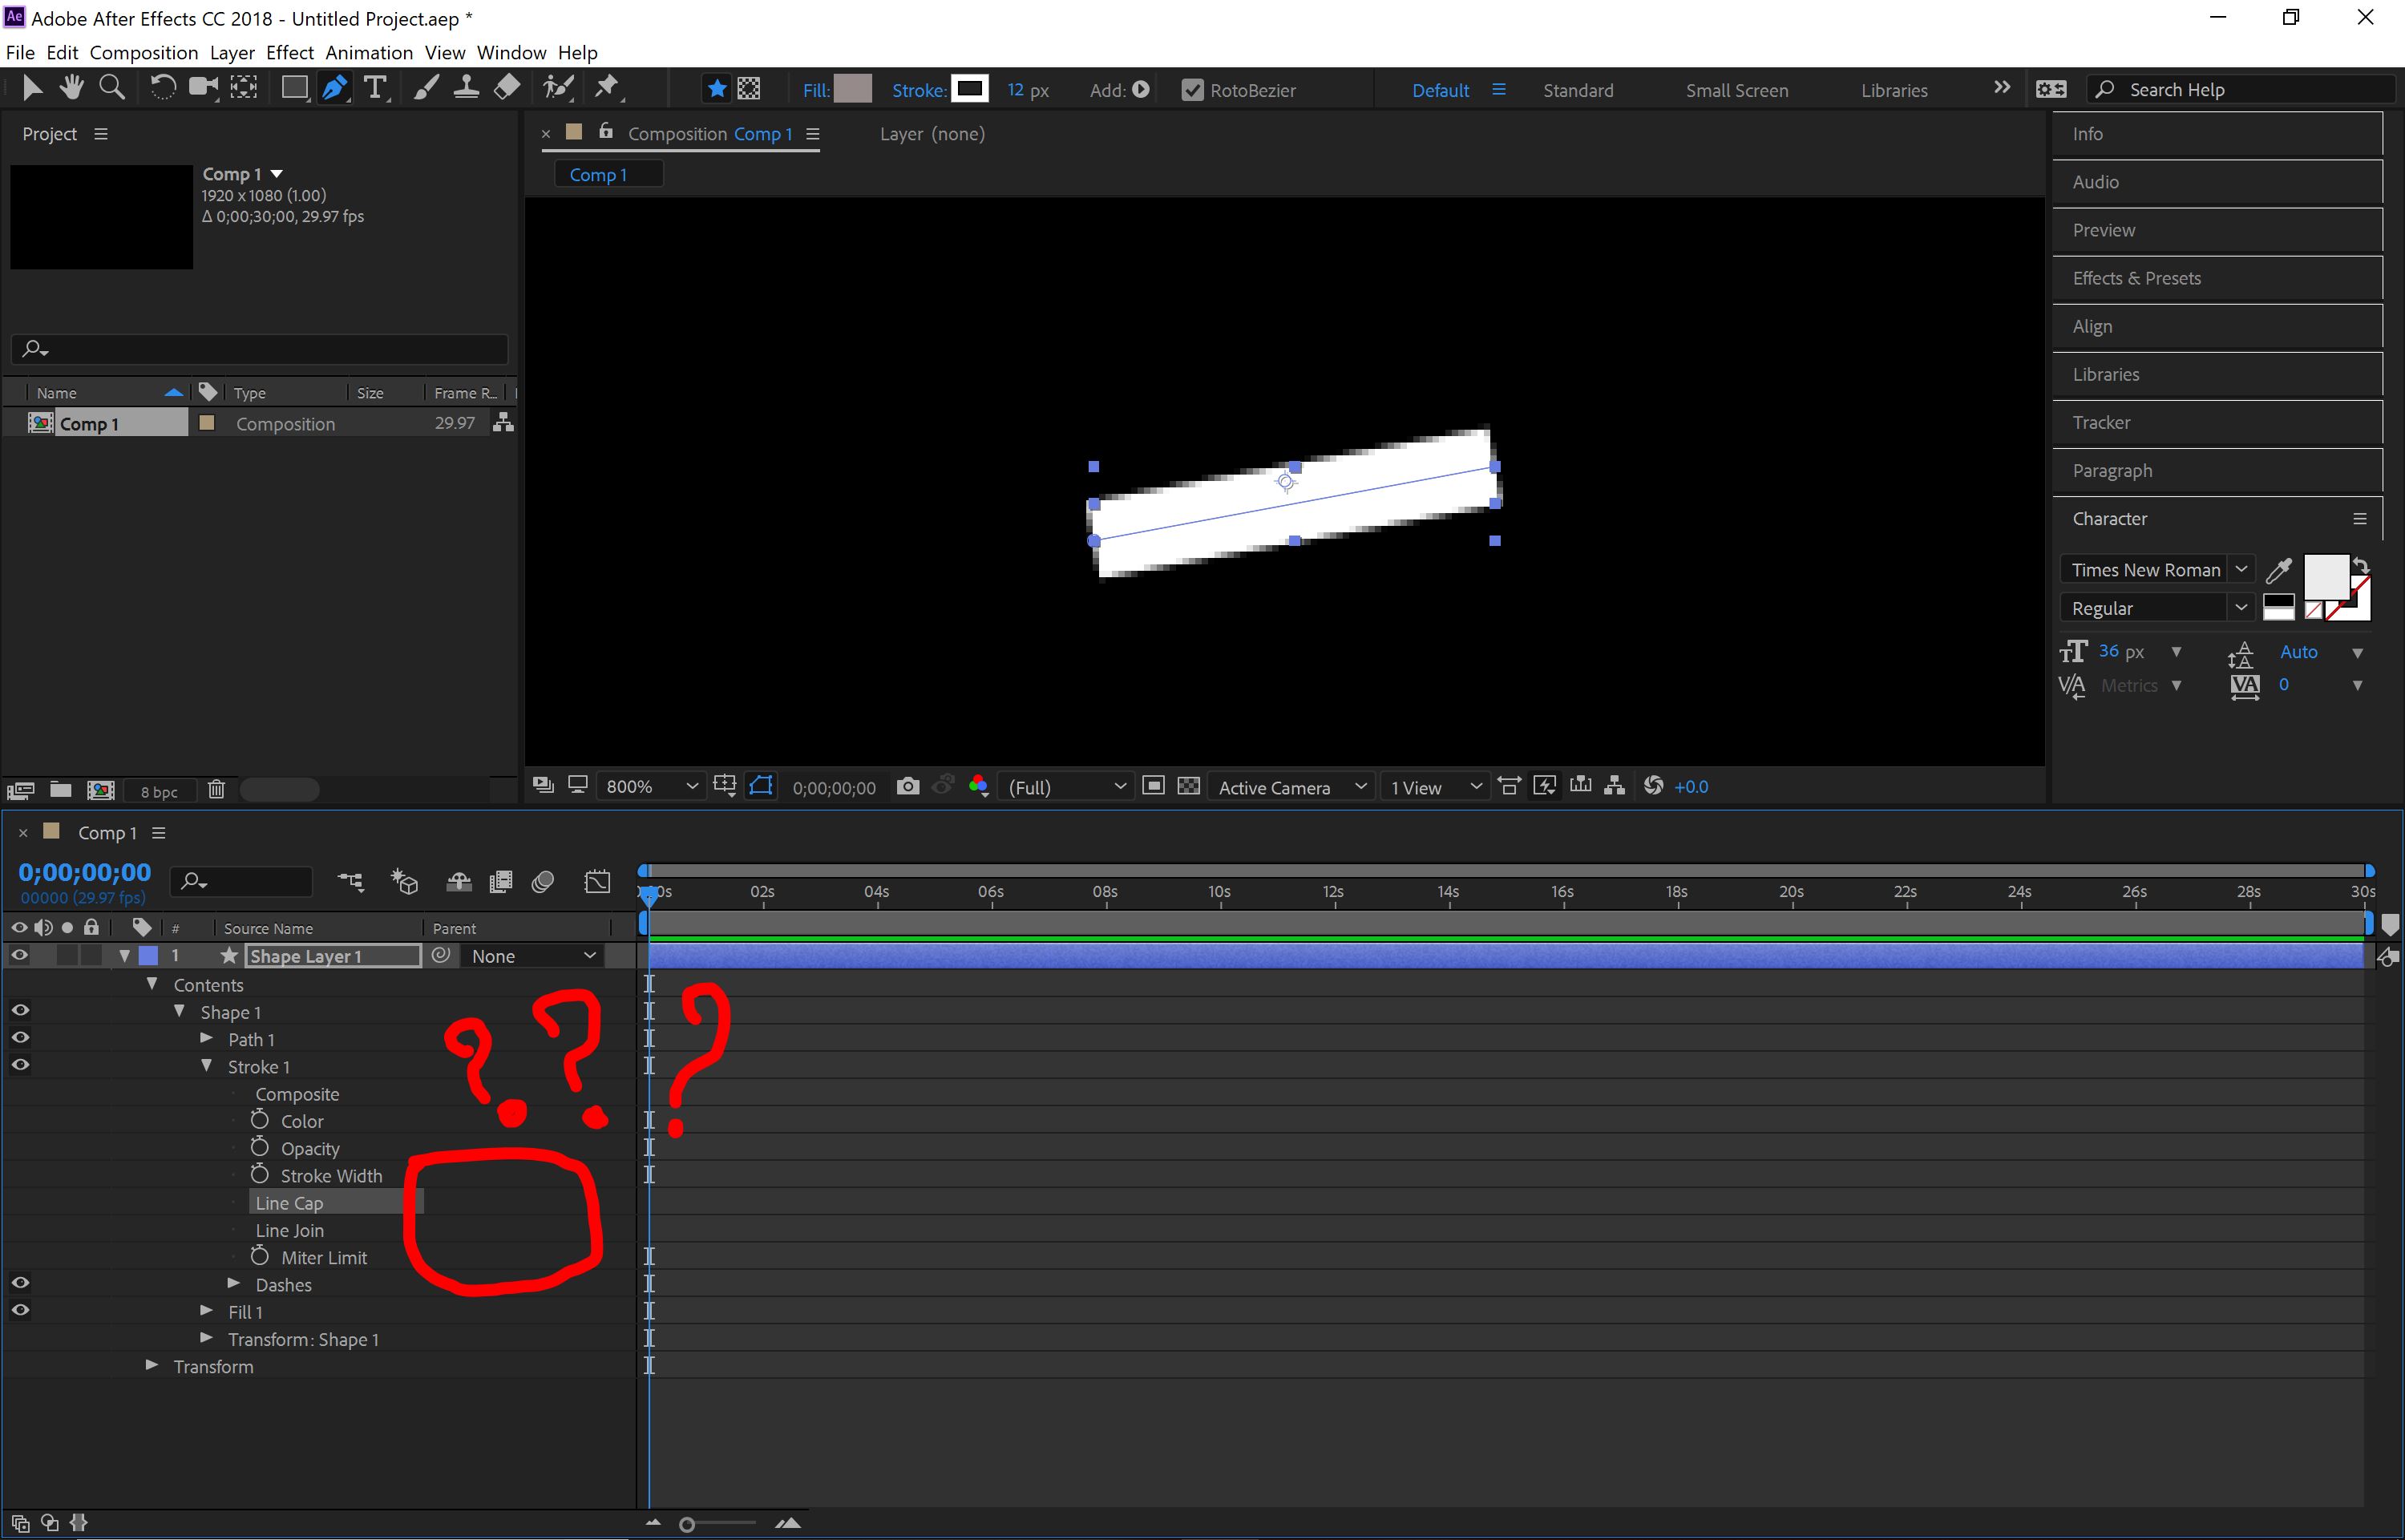2405x1540 pixels.
Task: Open the Effects & Presets panel
Action: (x=2136, y=278)
